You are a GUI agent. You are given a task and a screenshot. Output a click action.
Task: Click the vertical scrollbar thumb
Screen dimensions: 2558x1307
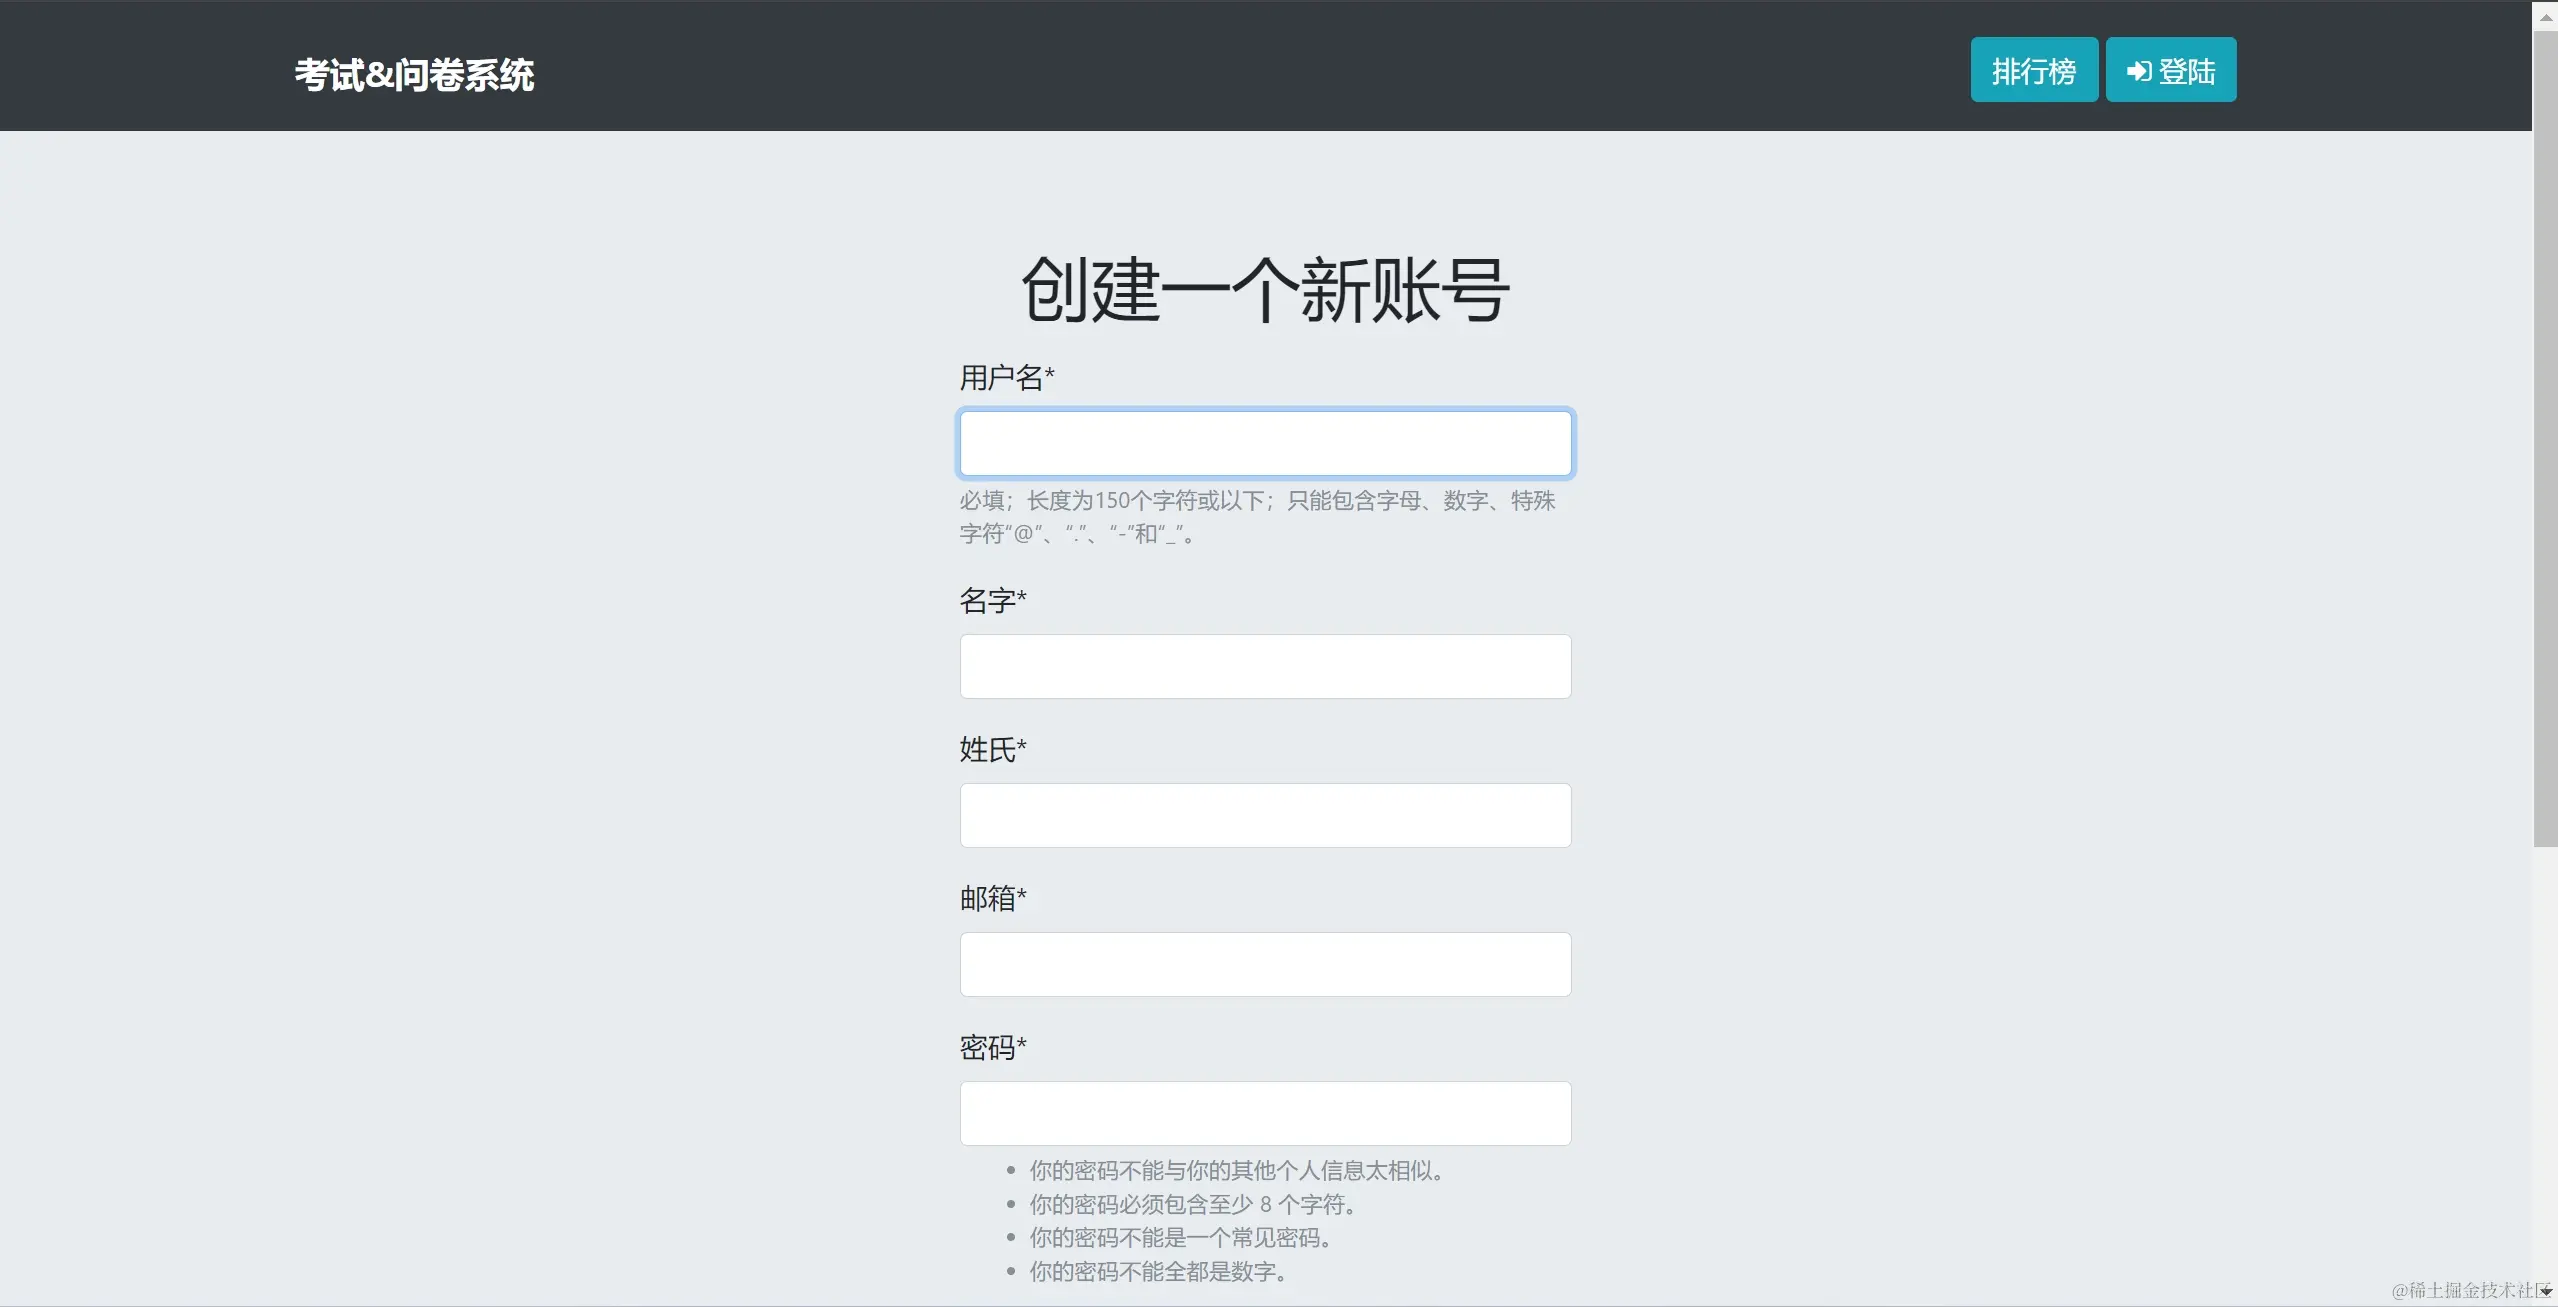click(x=2546, y=440)
